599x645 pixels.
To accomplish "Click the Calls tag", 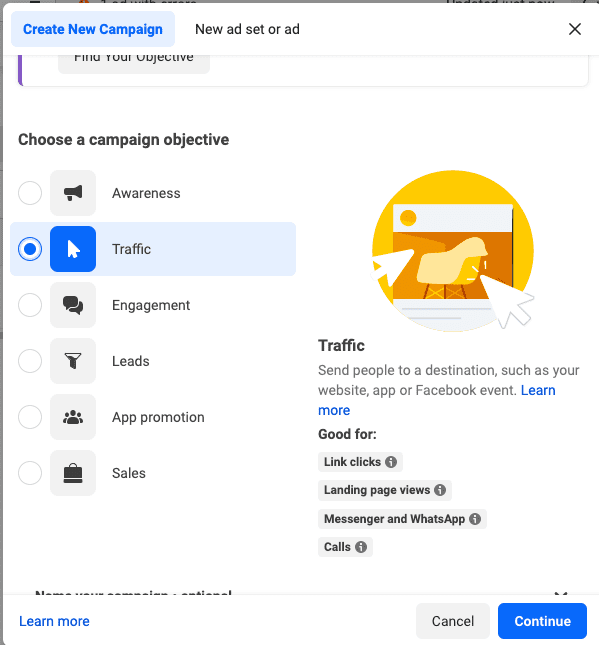I will (345, 547).
